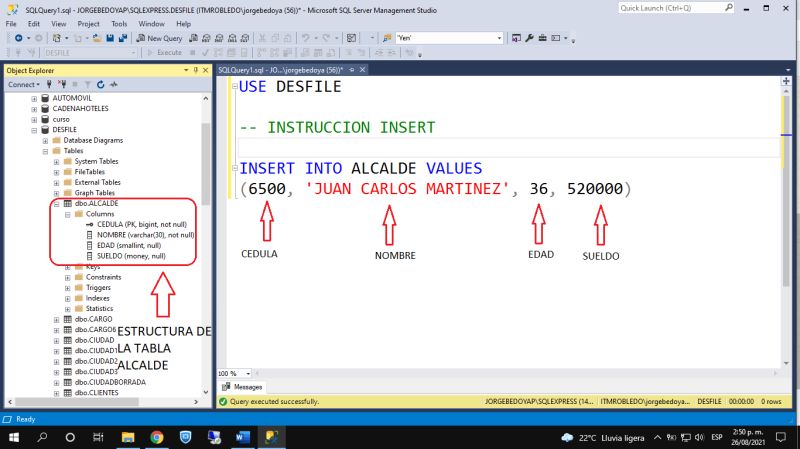Select the dbo.CIUDADBORRADA table

pos(104,382)
